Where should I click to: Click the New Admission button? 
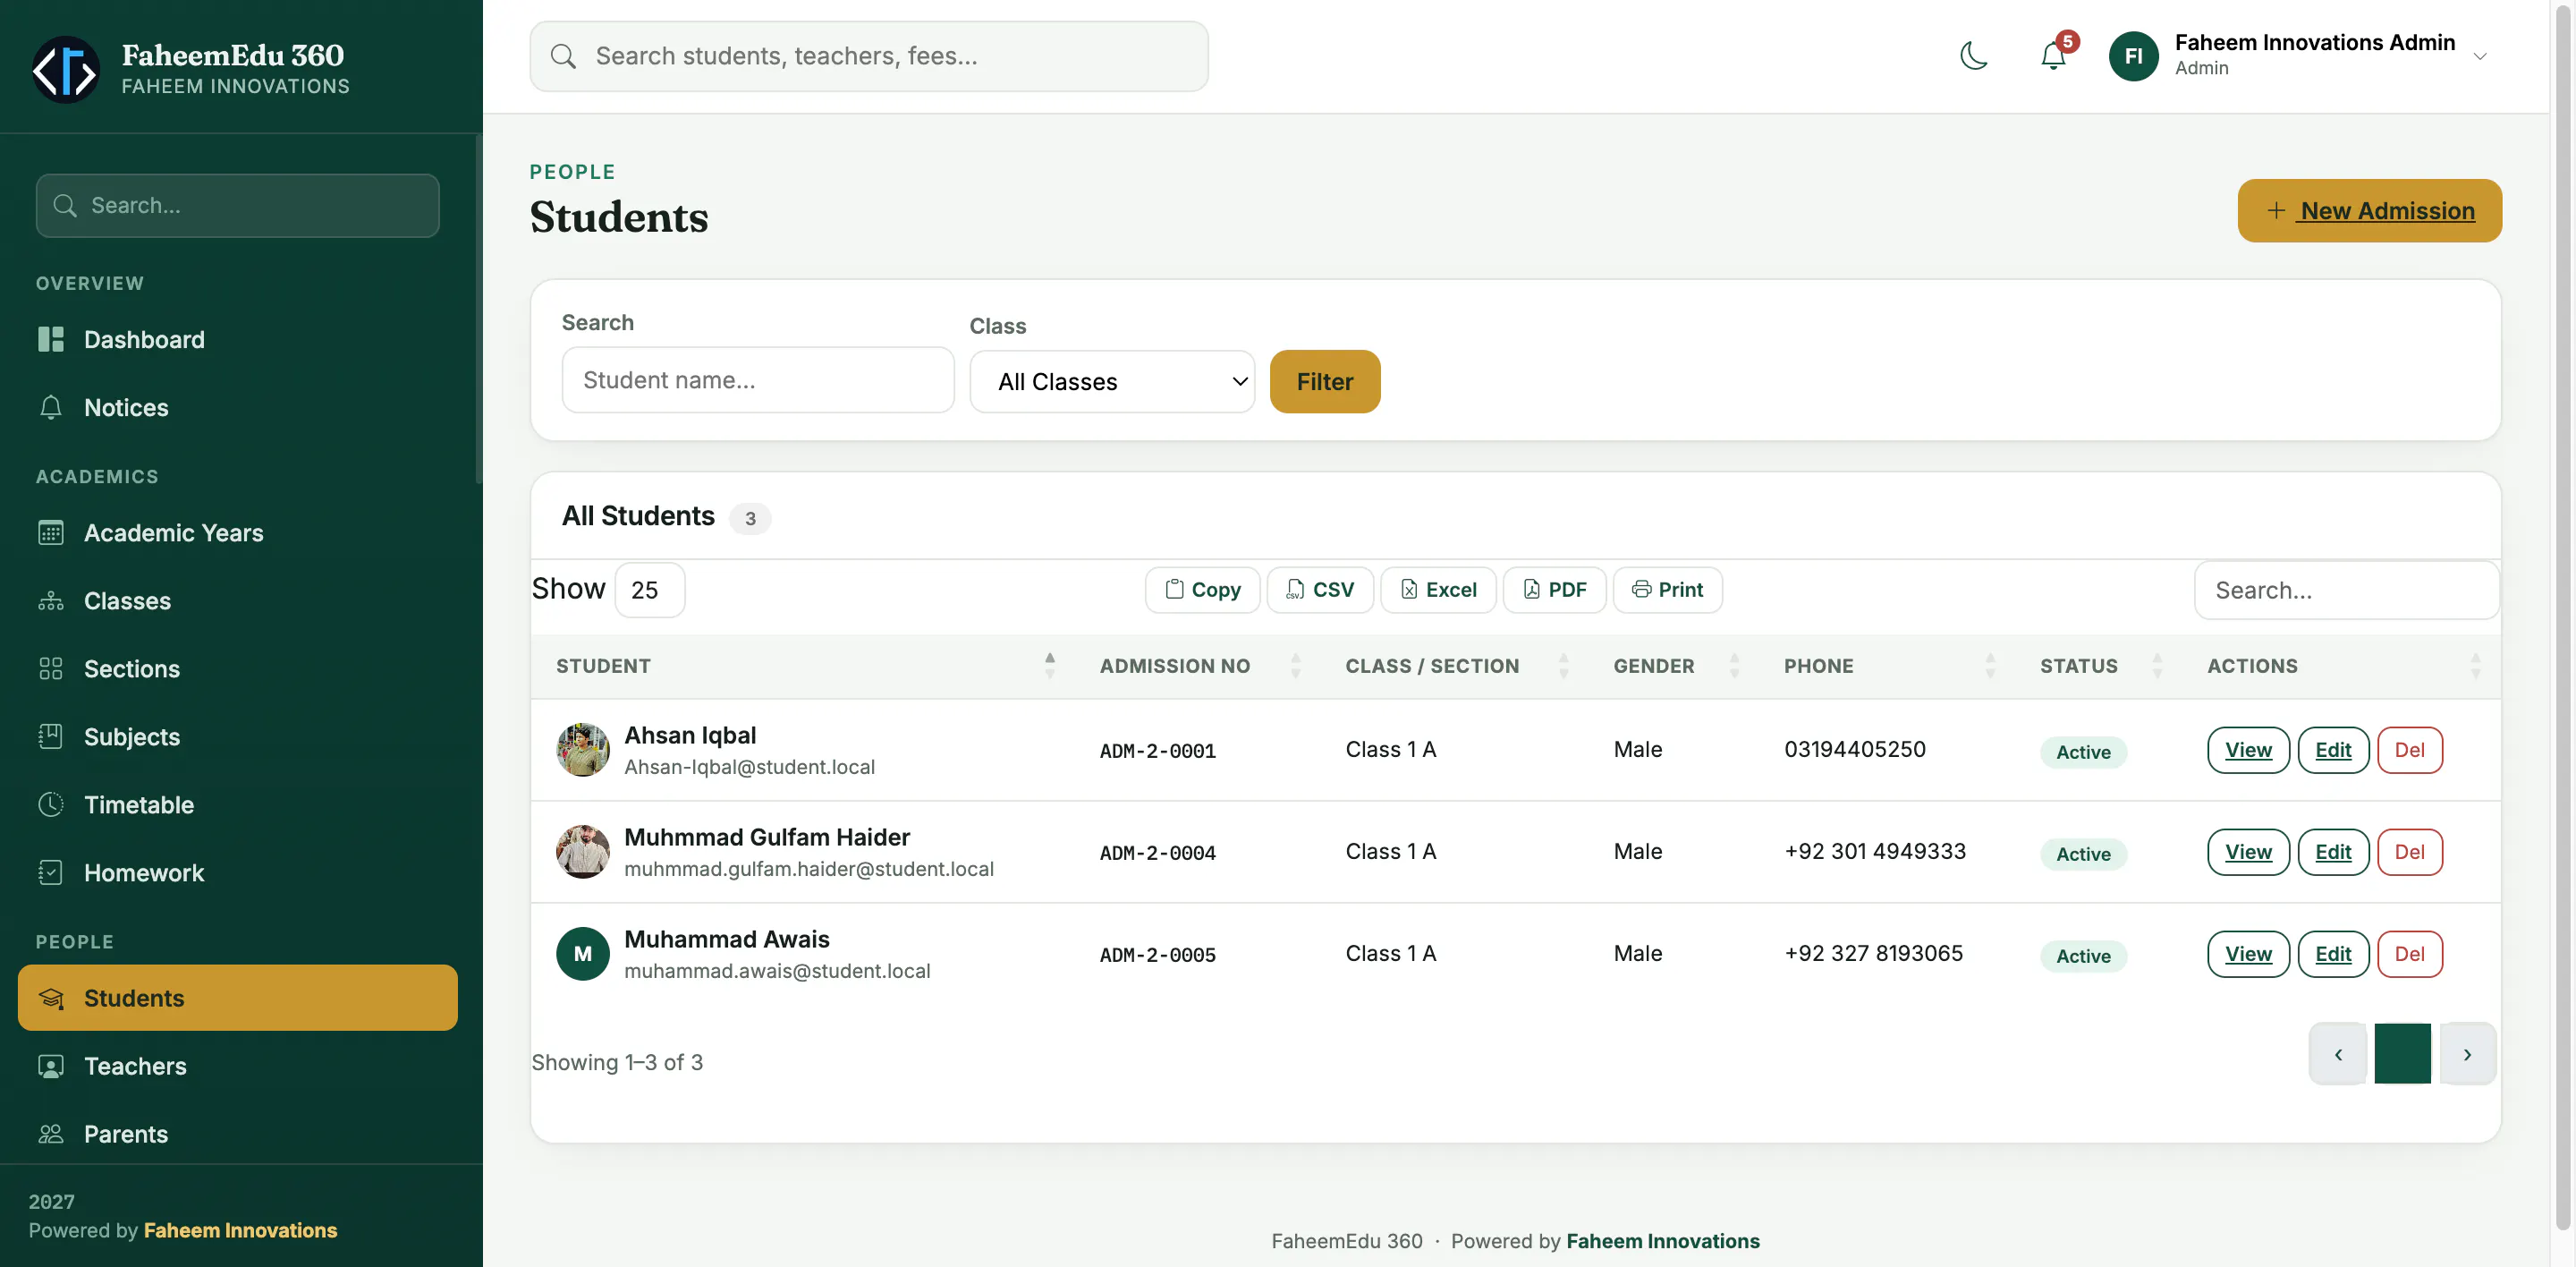2370,211
